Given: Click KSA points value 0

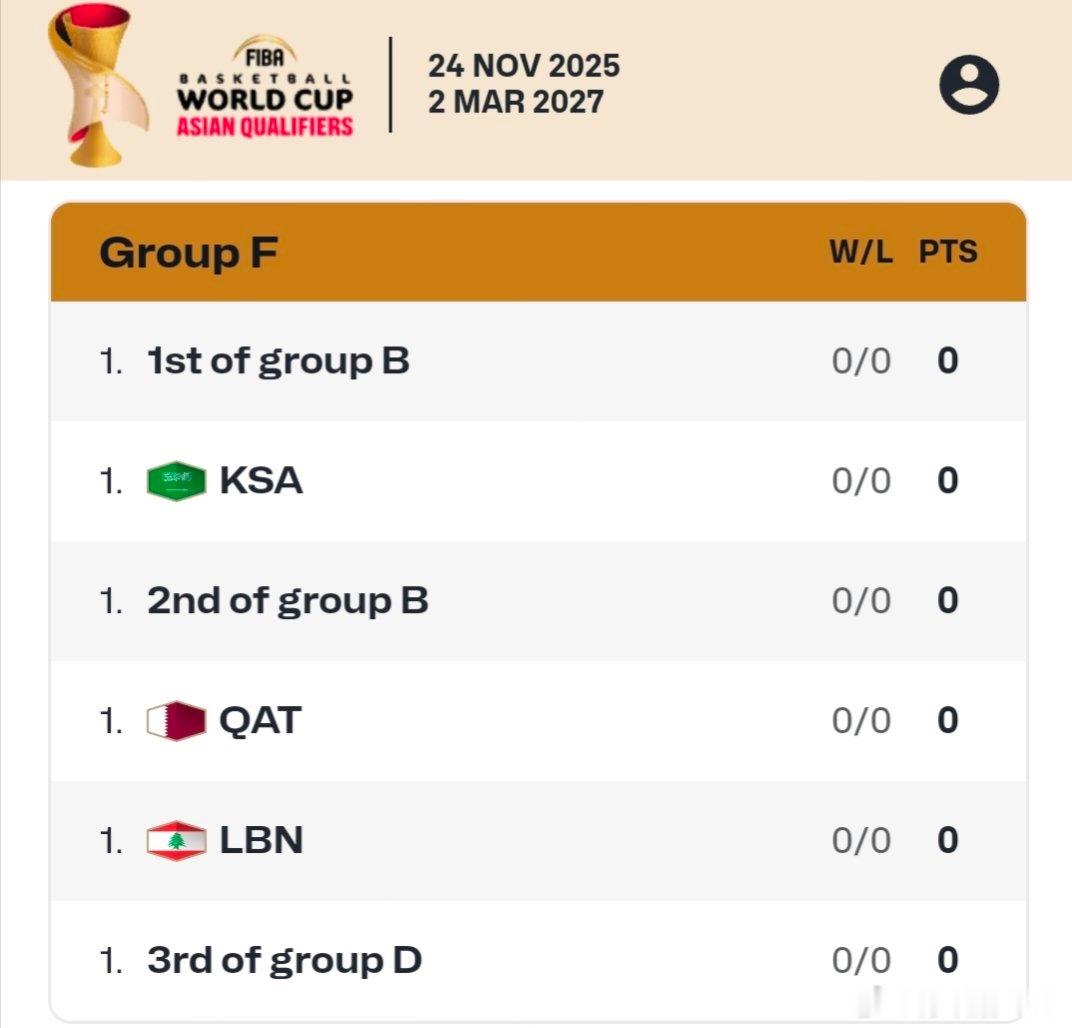Looking at the screenshot, I should coord(948,481).
